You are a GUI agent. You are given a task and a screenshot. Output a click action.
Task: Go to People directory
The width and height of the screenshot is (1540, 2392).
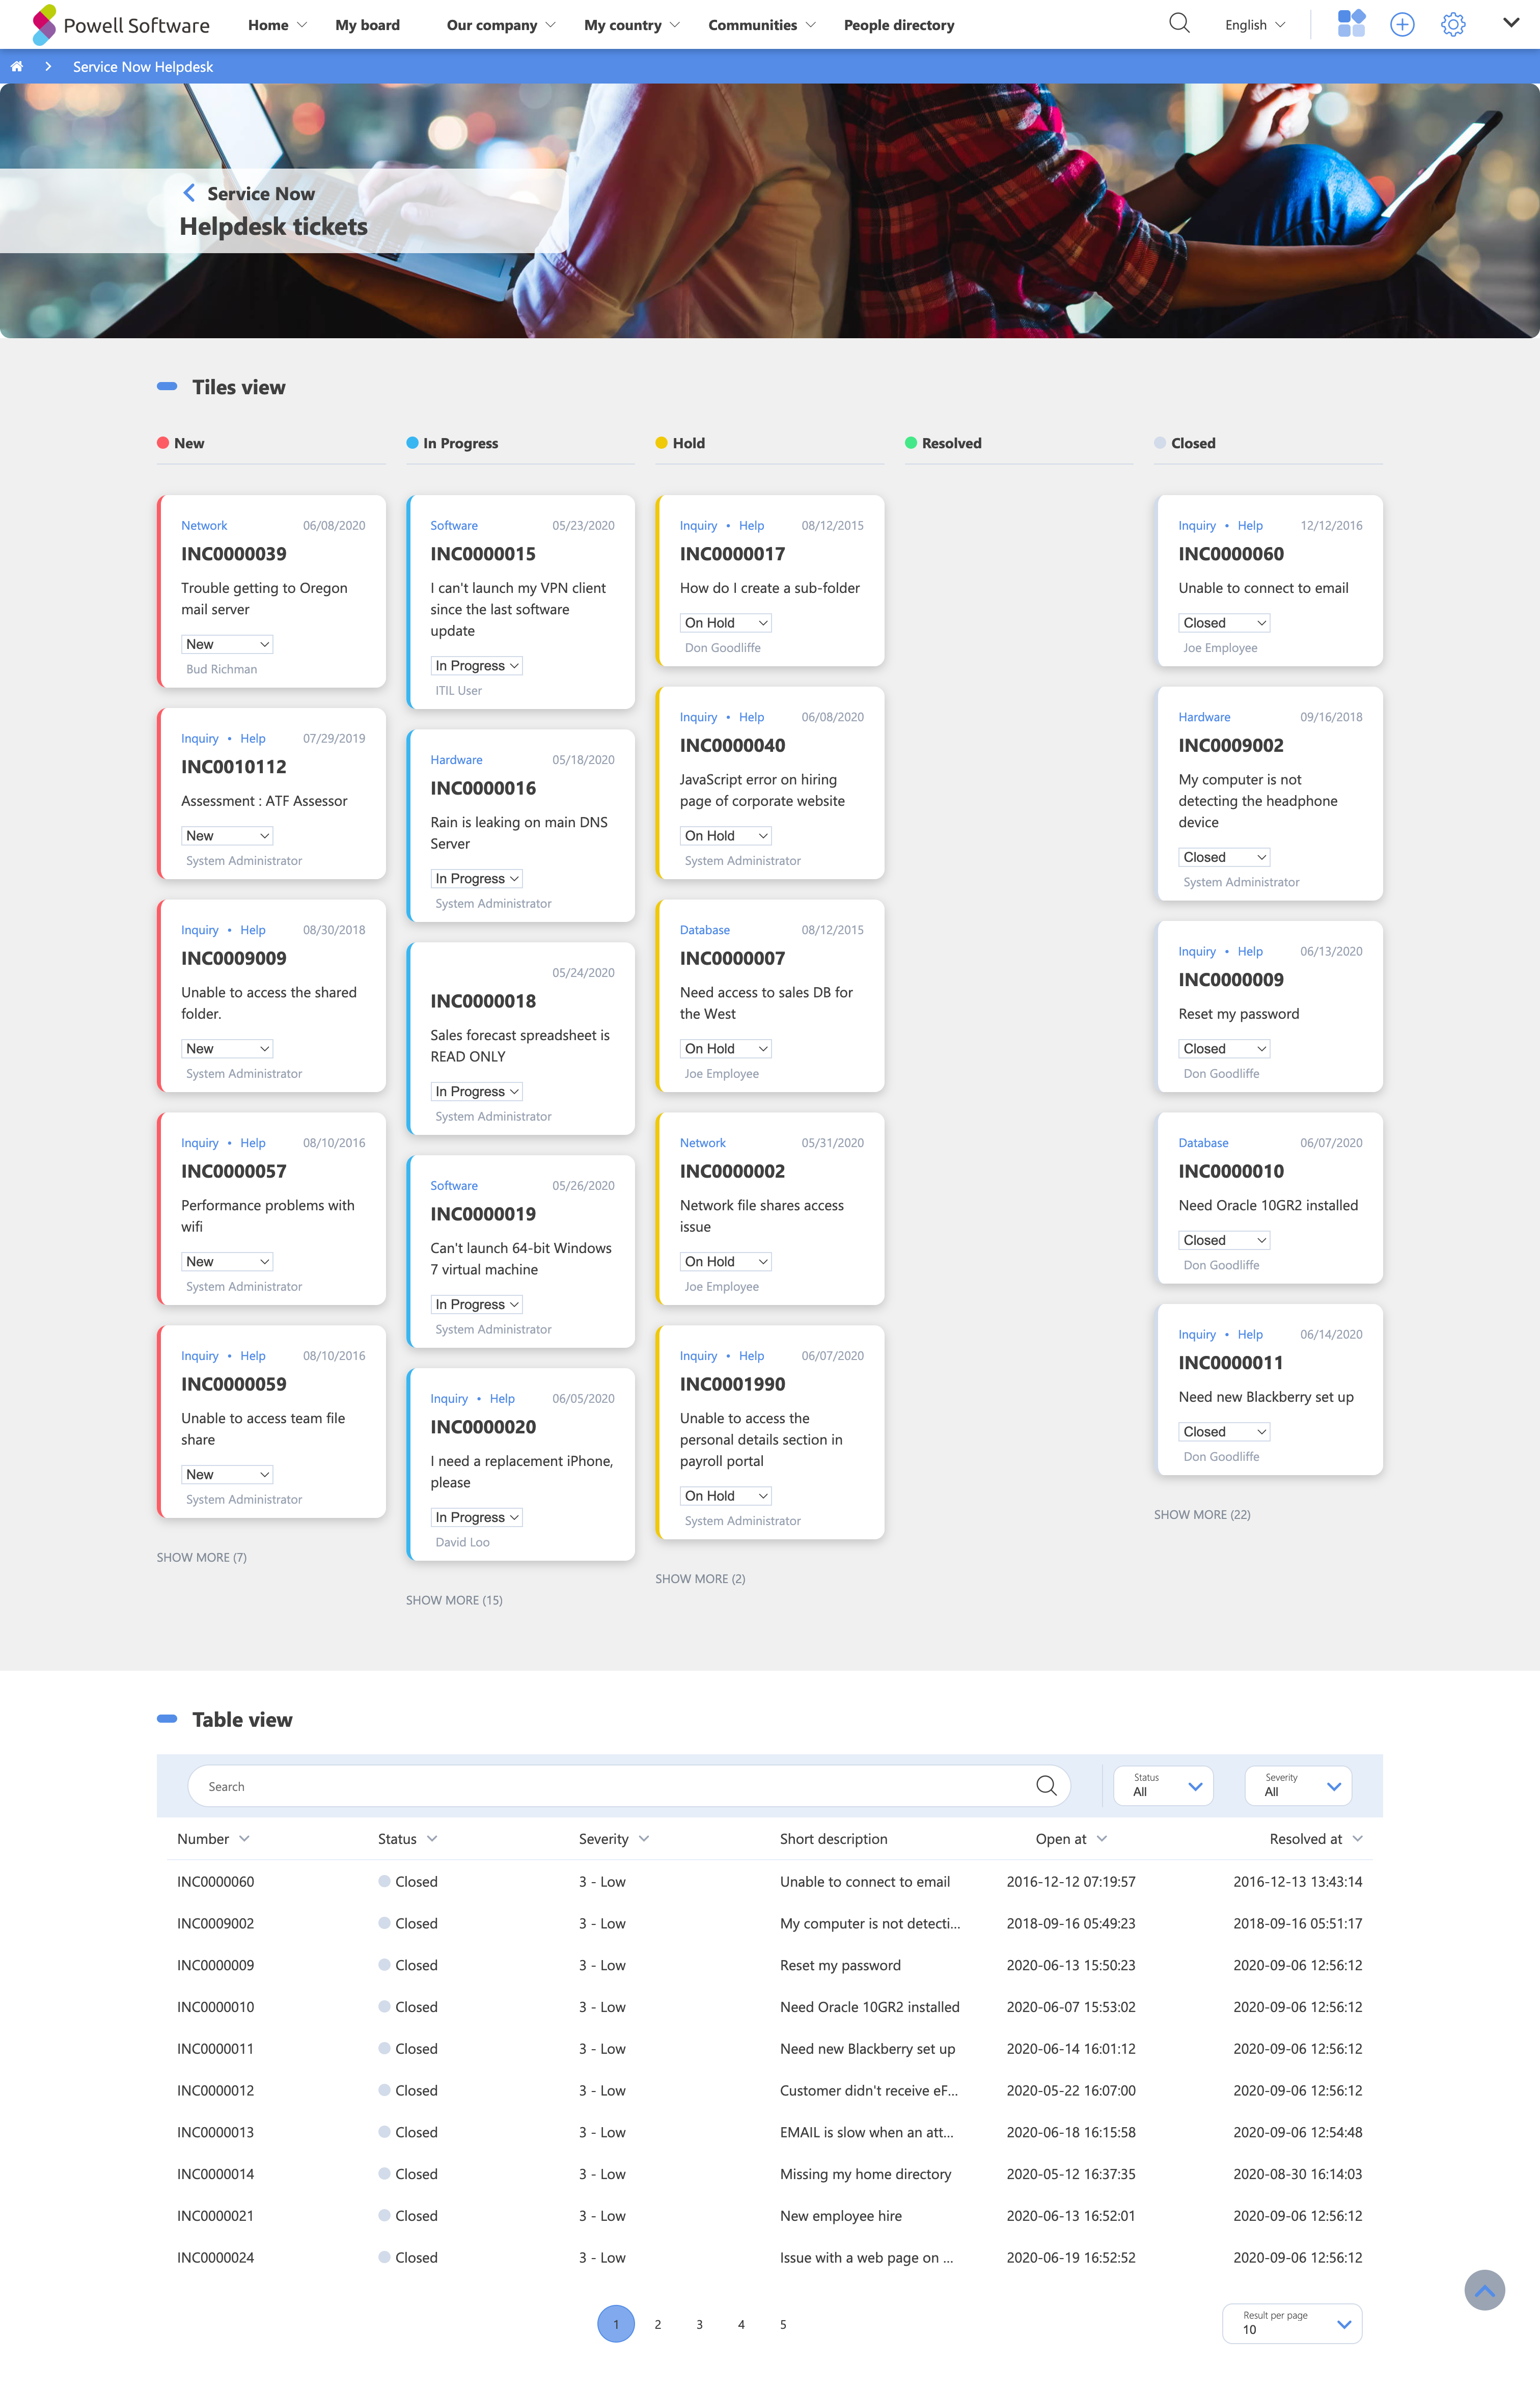click(x=898, y=25)
